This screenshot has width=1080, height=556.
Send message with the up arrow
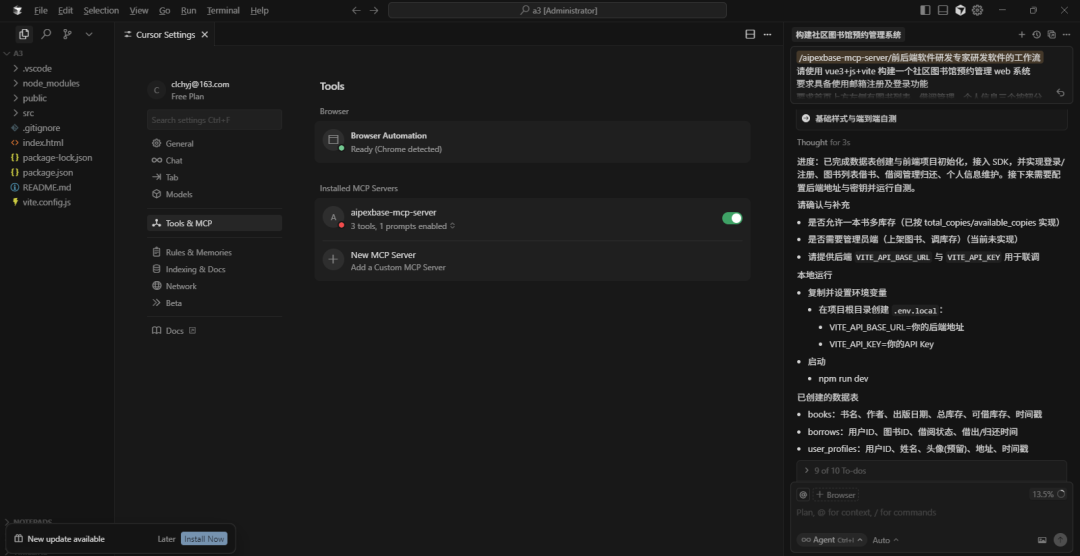coord(1060,540)
